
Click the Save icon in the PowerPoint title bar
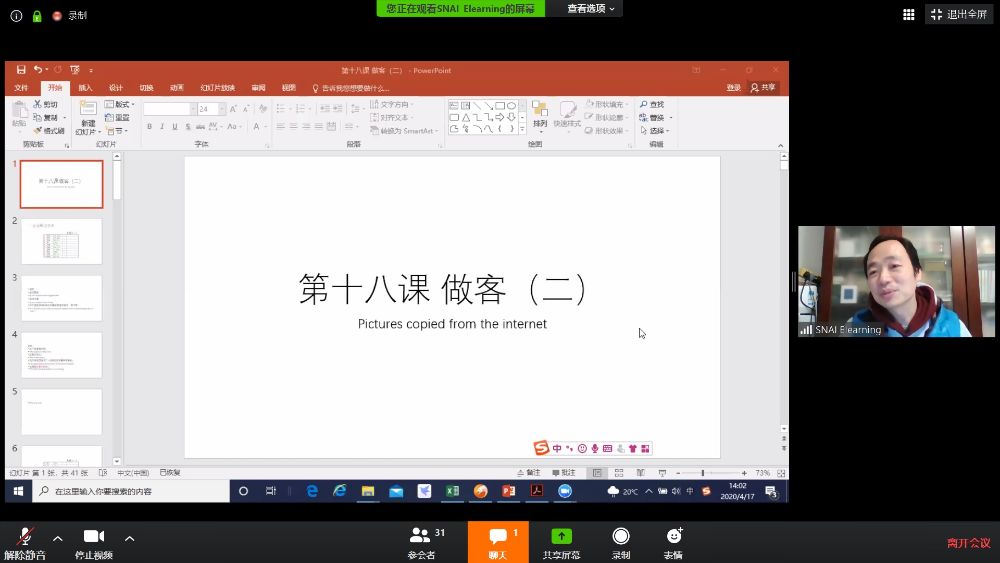coord(21,70)
